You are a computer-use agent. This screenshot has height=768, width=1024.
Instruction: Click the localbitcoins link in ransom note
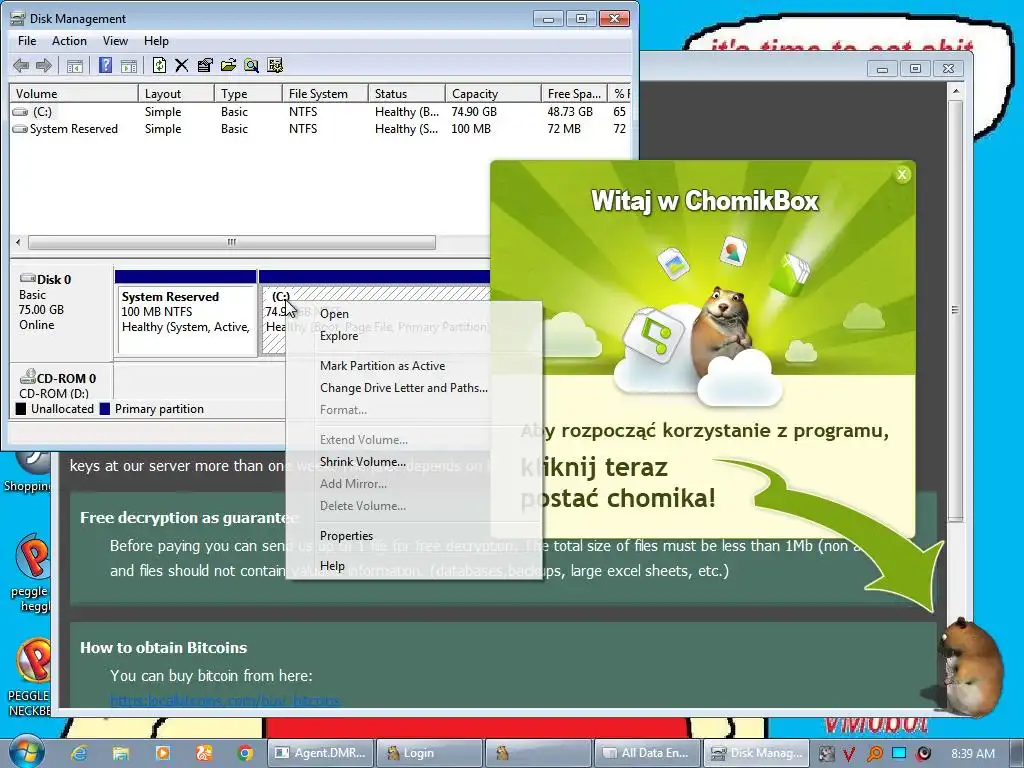[x=225, y=700]
